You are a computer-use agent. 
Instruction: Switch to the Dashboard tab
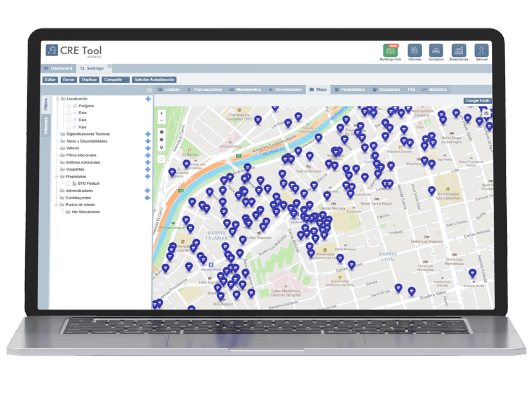click(x=58, y=69)
